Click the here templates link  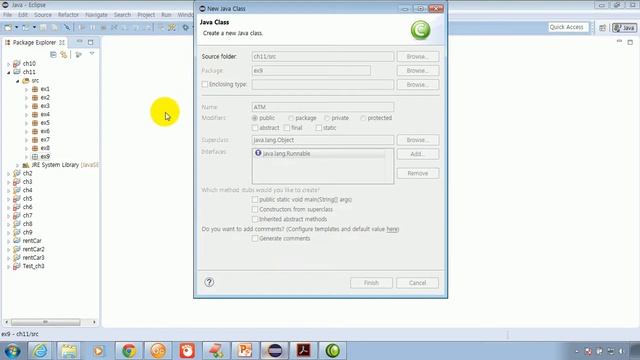(392, 229)
